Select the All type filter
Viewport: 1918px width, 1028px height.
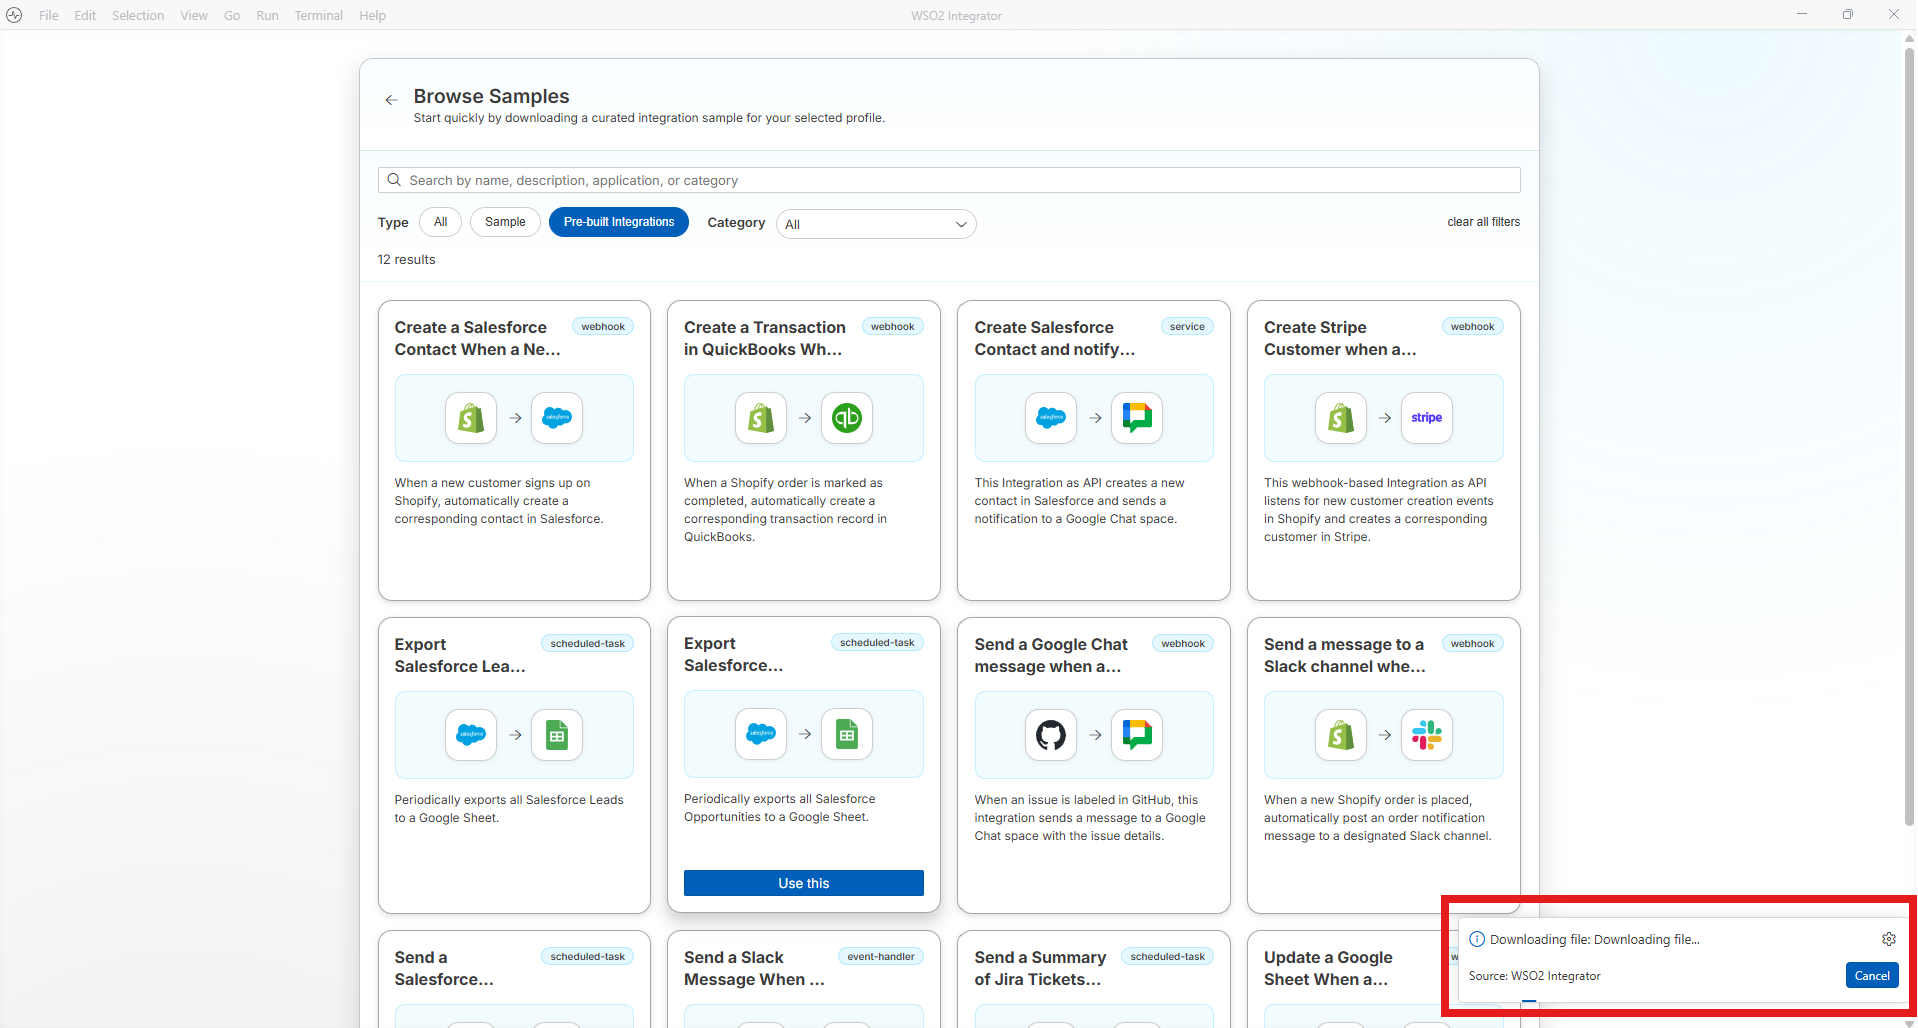[x=440, y=222]
